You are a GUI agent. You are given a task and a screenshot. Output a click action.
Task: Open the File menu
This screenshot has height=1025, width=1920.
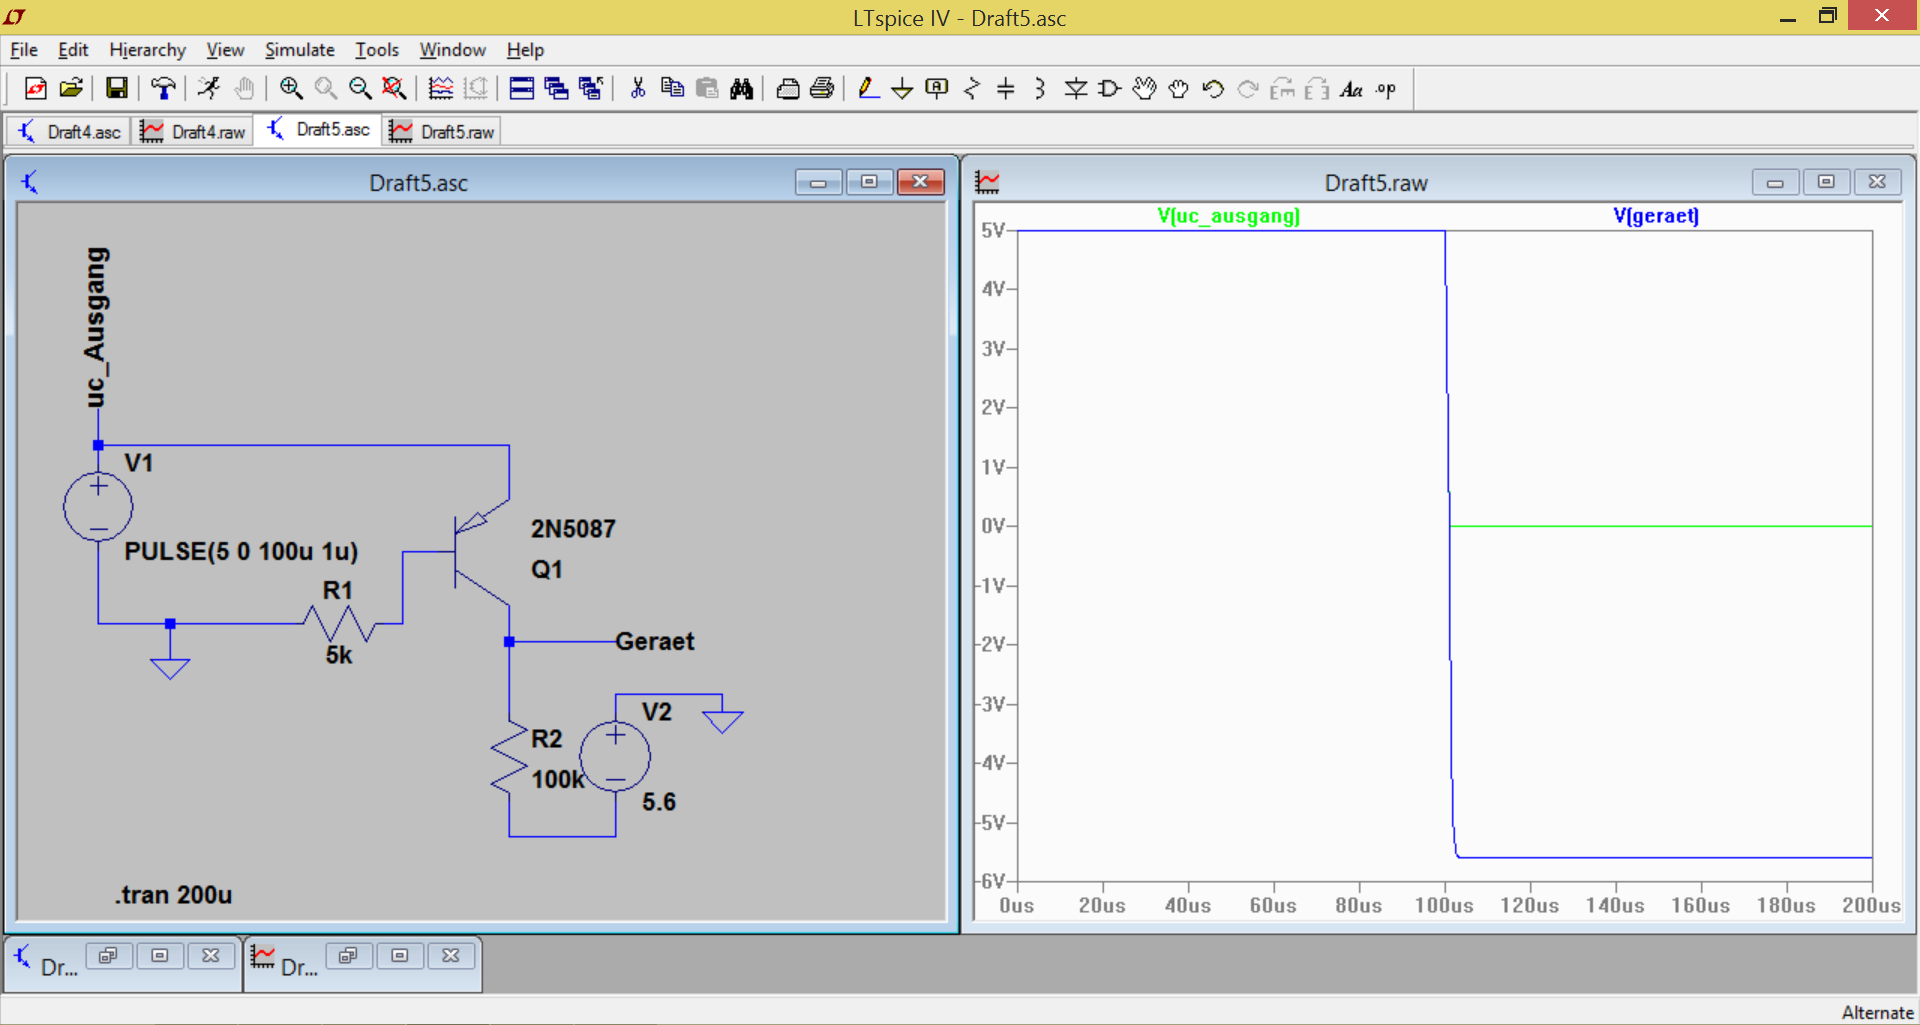[x=24, y=50]
